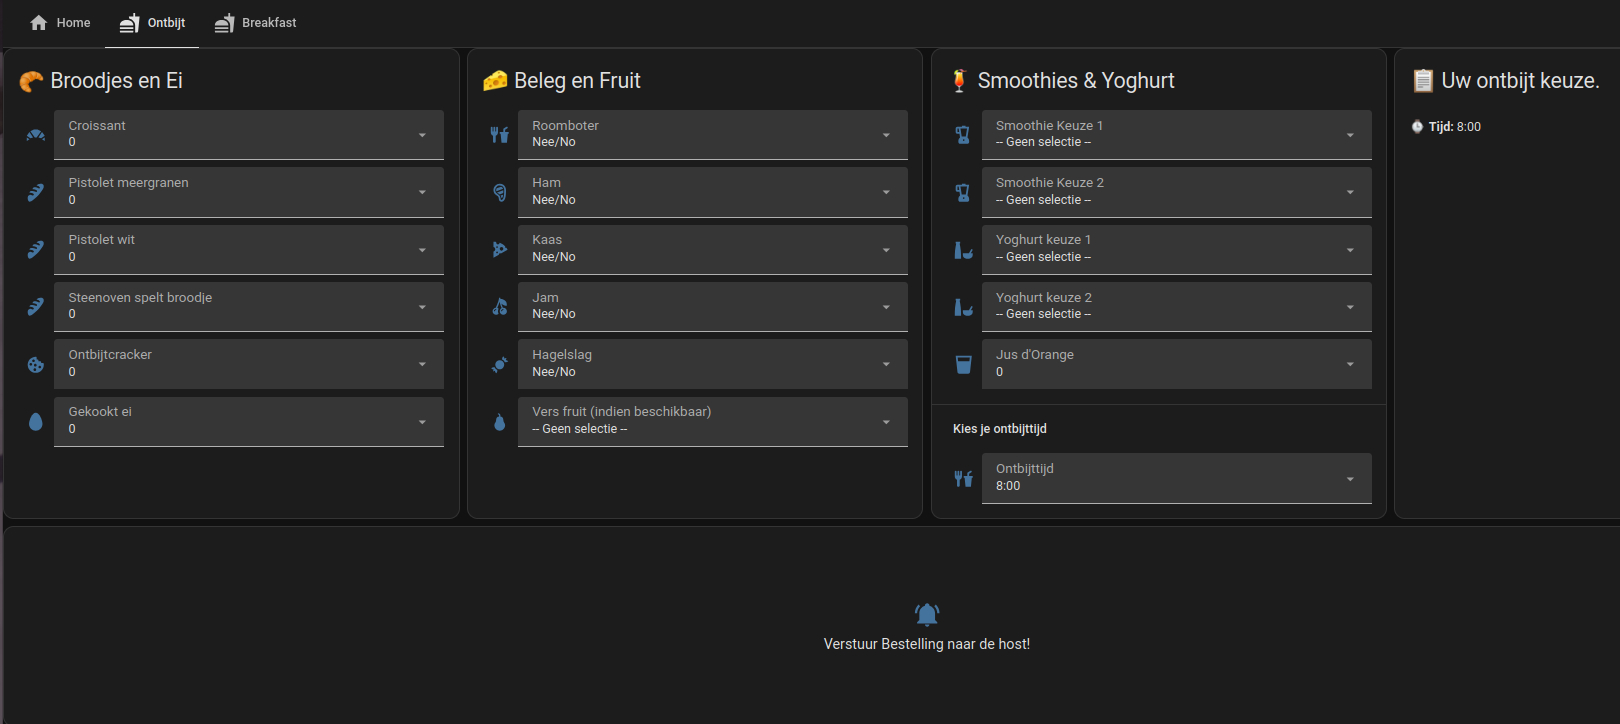The image size is (1620, 724).
Task: Click the bell icon above Verstuur Bestelling
Action: point(927,614)
